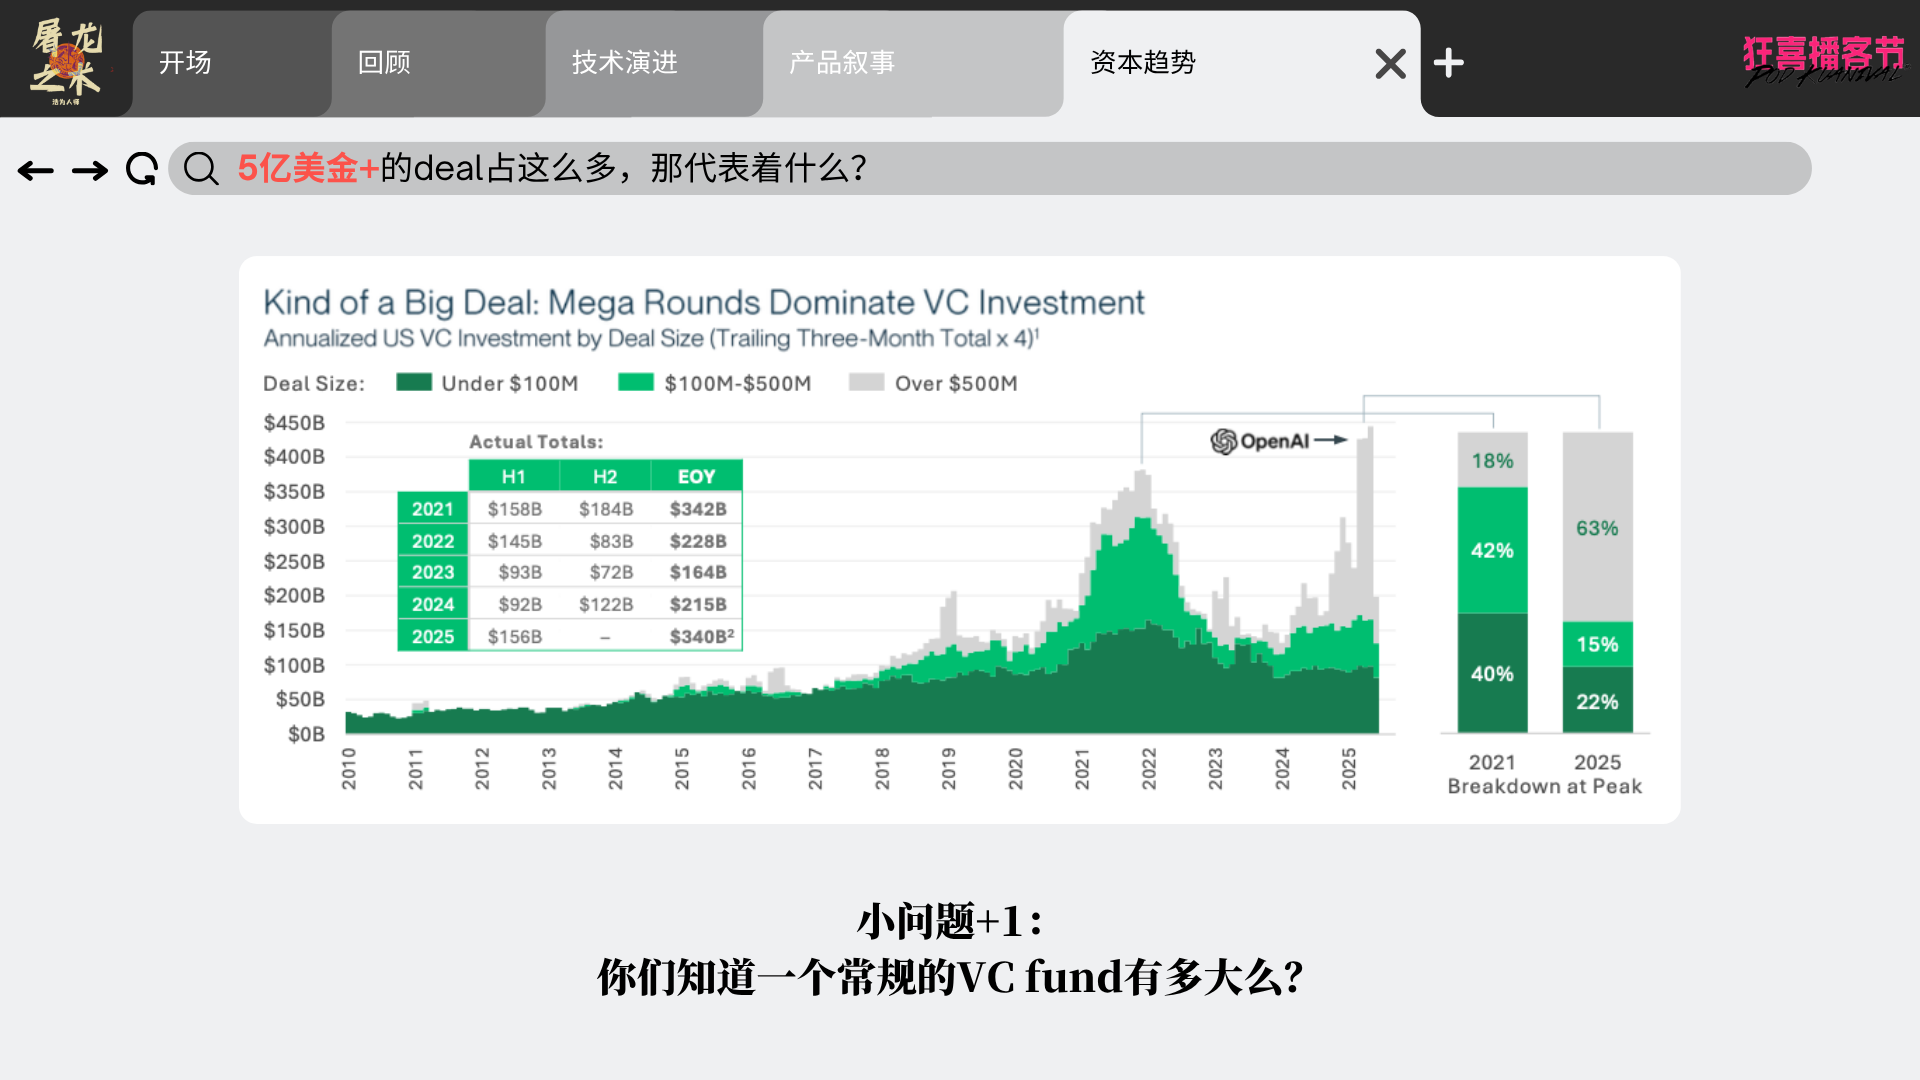The image size is (1920, 1080).
Task: Click the address bar question text
Action: coord(552,168)
